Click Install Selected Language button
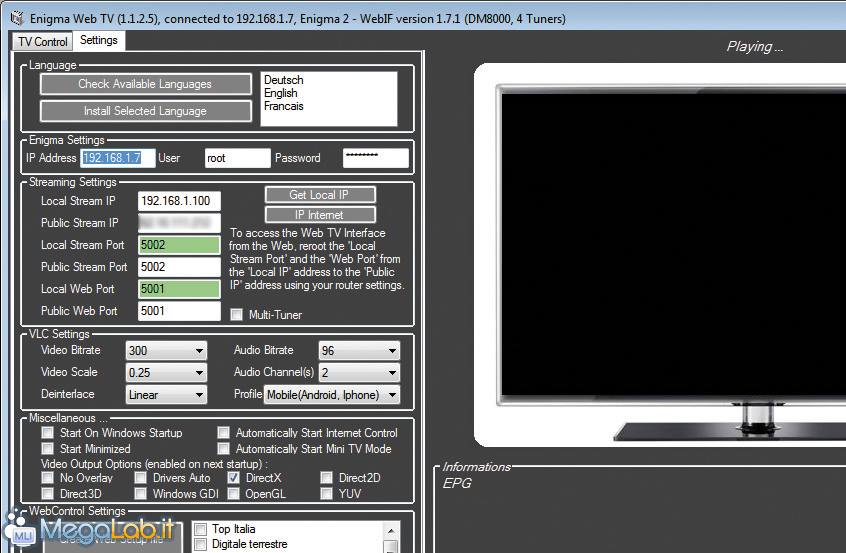Viewport: 846px width, 553px height. click(x=145, y=111)
